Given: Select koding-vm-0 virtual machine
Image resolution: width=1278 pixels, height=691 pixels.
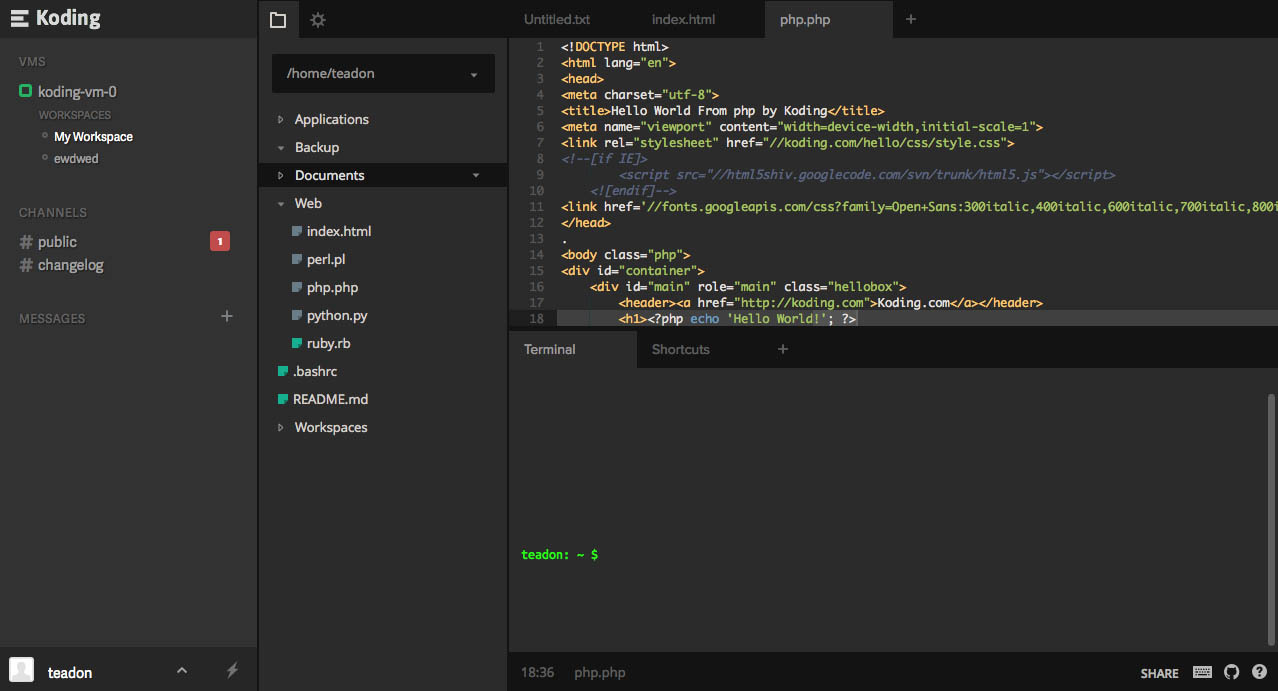Looking at the screenshot, I should point(77,92).
